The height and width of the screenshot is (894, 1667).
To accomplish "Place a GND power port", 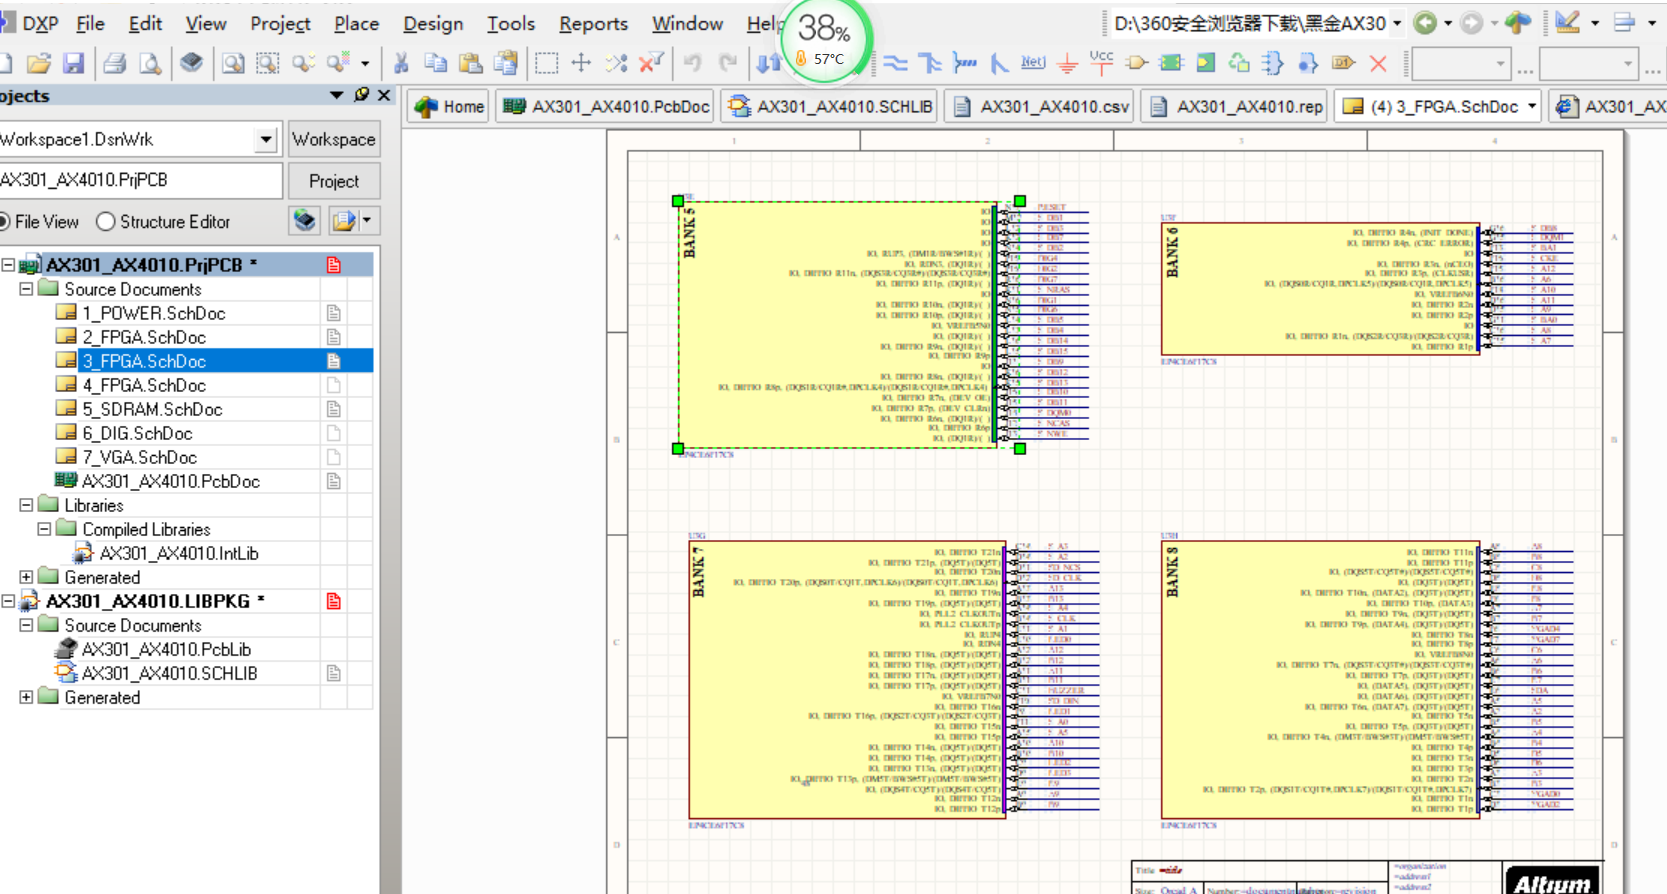I will click(x=1067, y=64).
